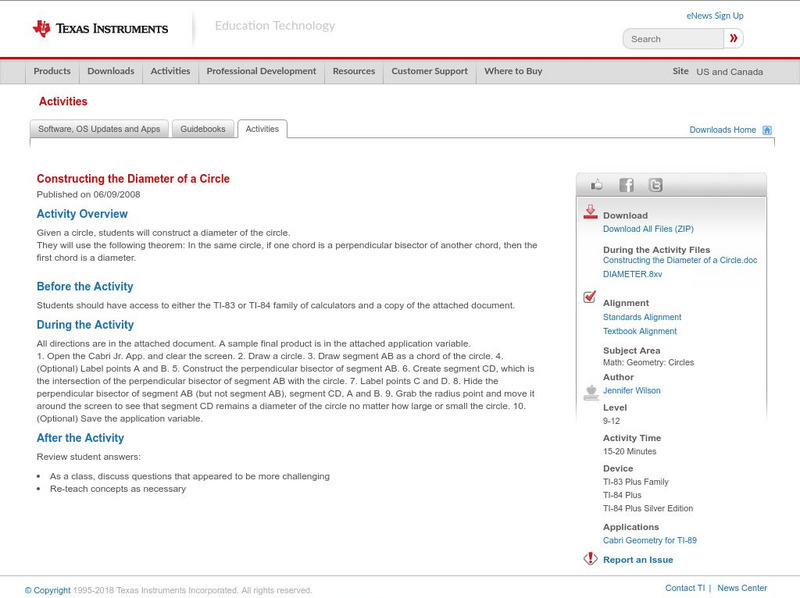Download the DIAMETER.8xv file

[x=633, y=274]
